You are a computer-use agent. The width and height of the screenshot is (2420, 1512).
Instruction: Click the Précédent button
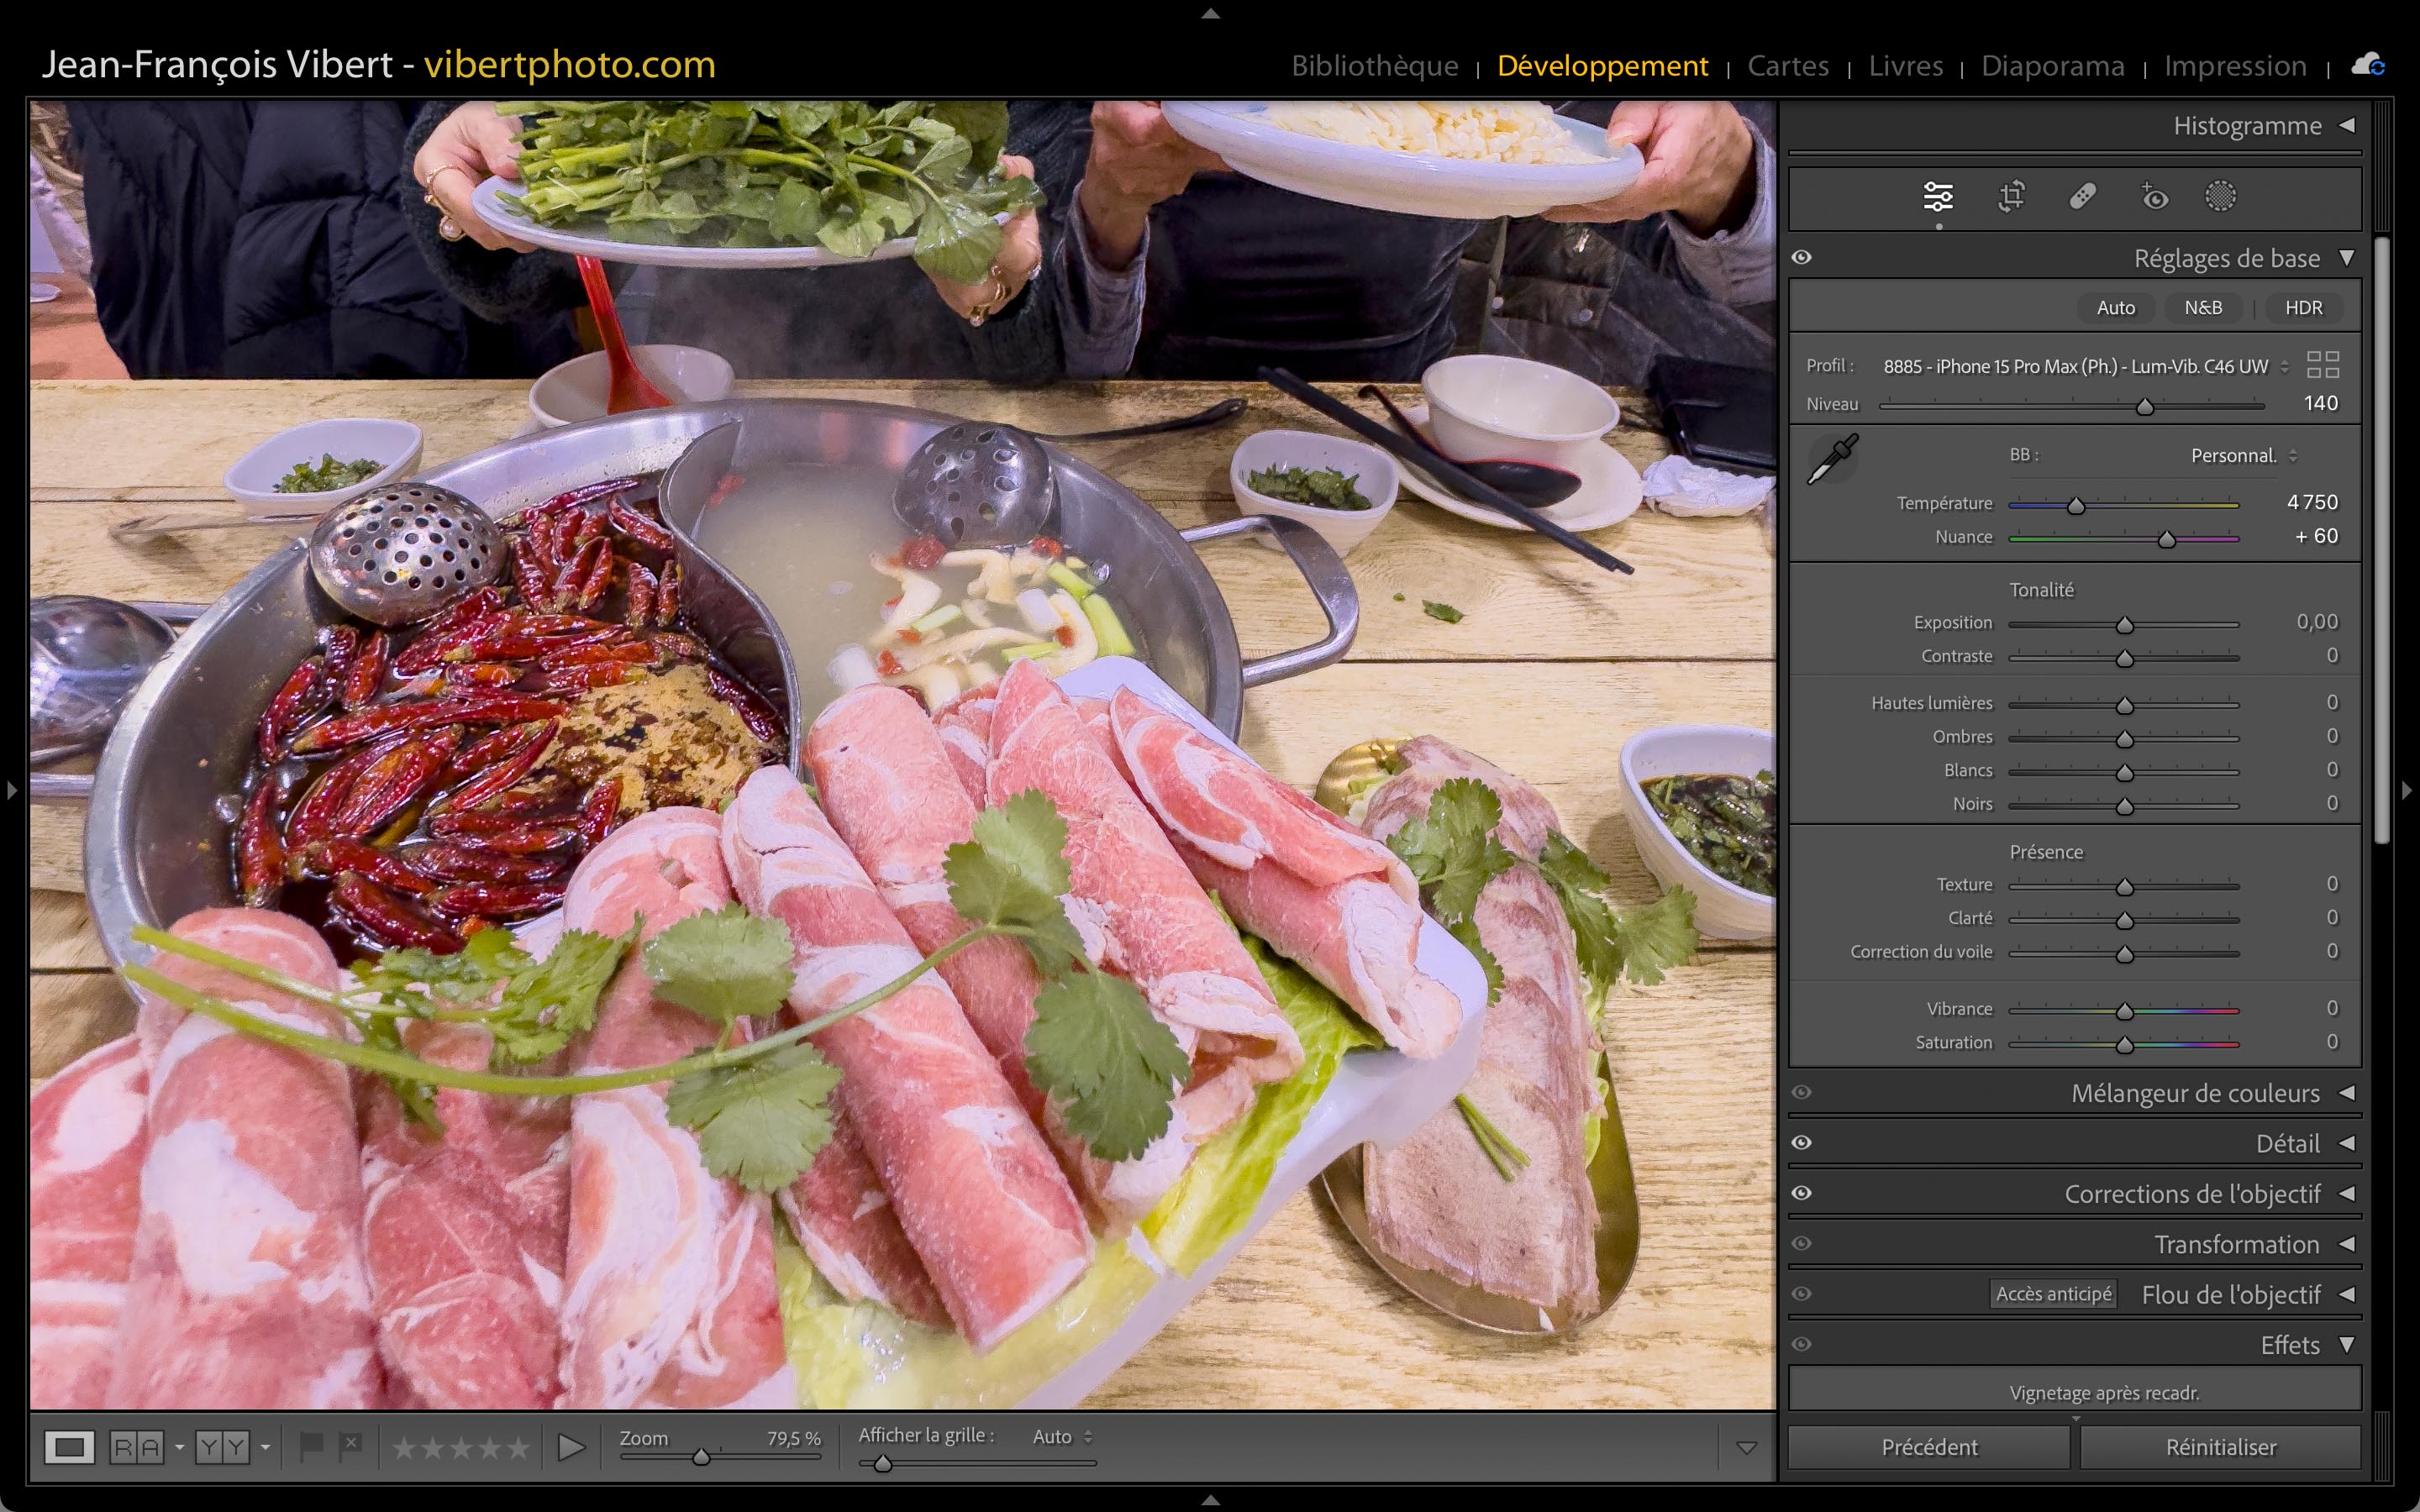click(x=1929, y=1447)
